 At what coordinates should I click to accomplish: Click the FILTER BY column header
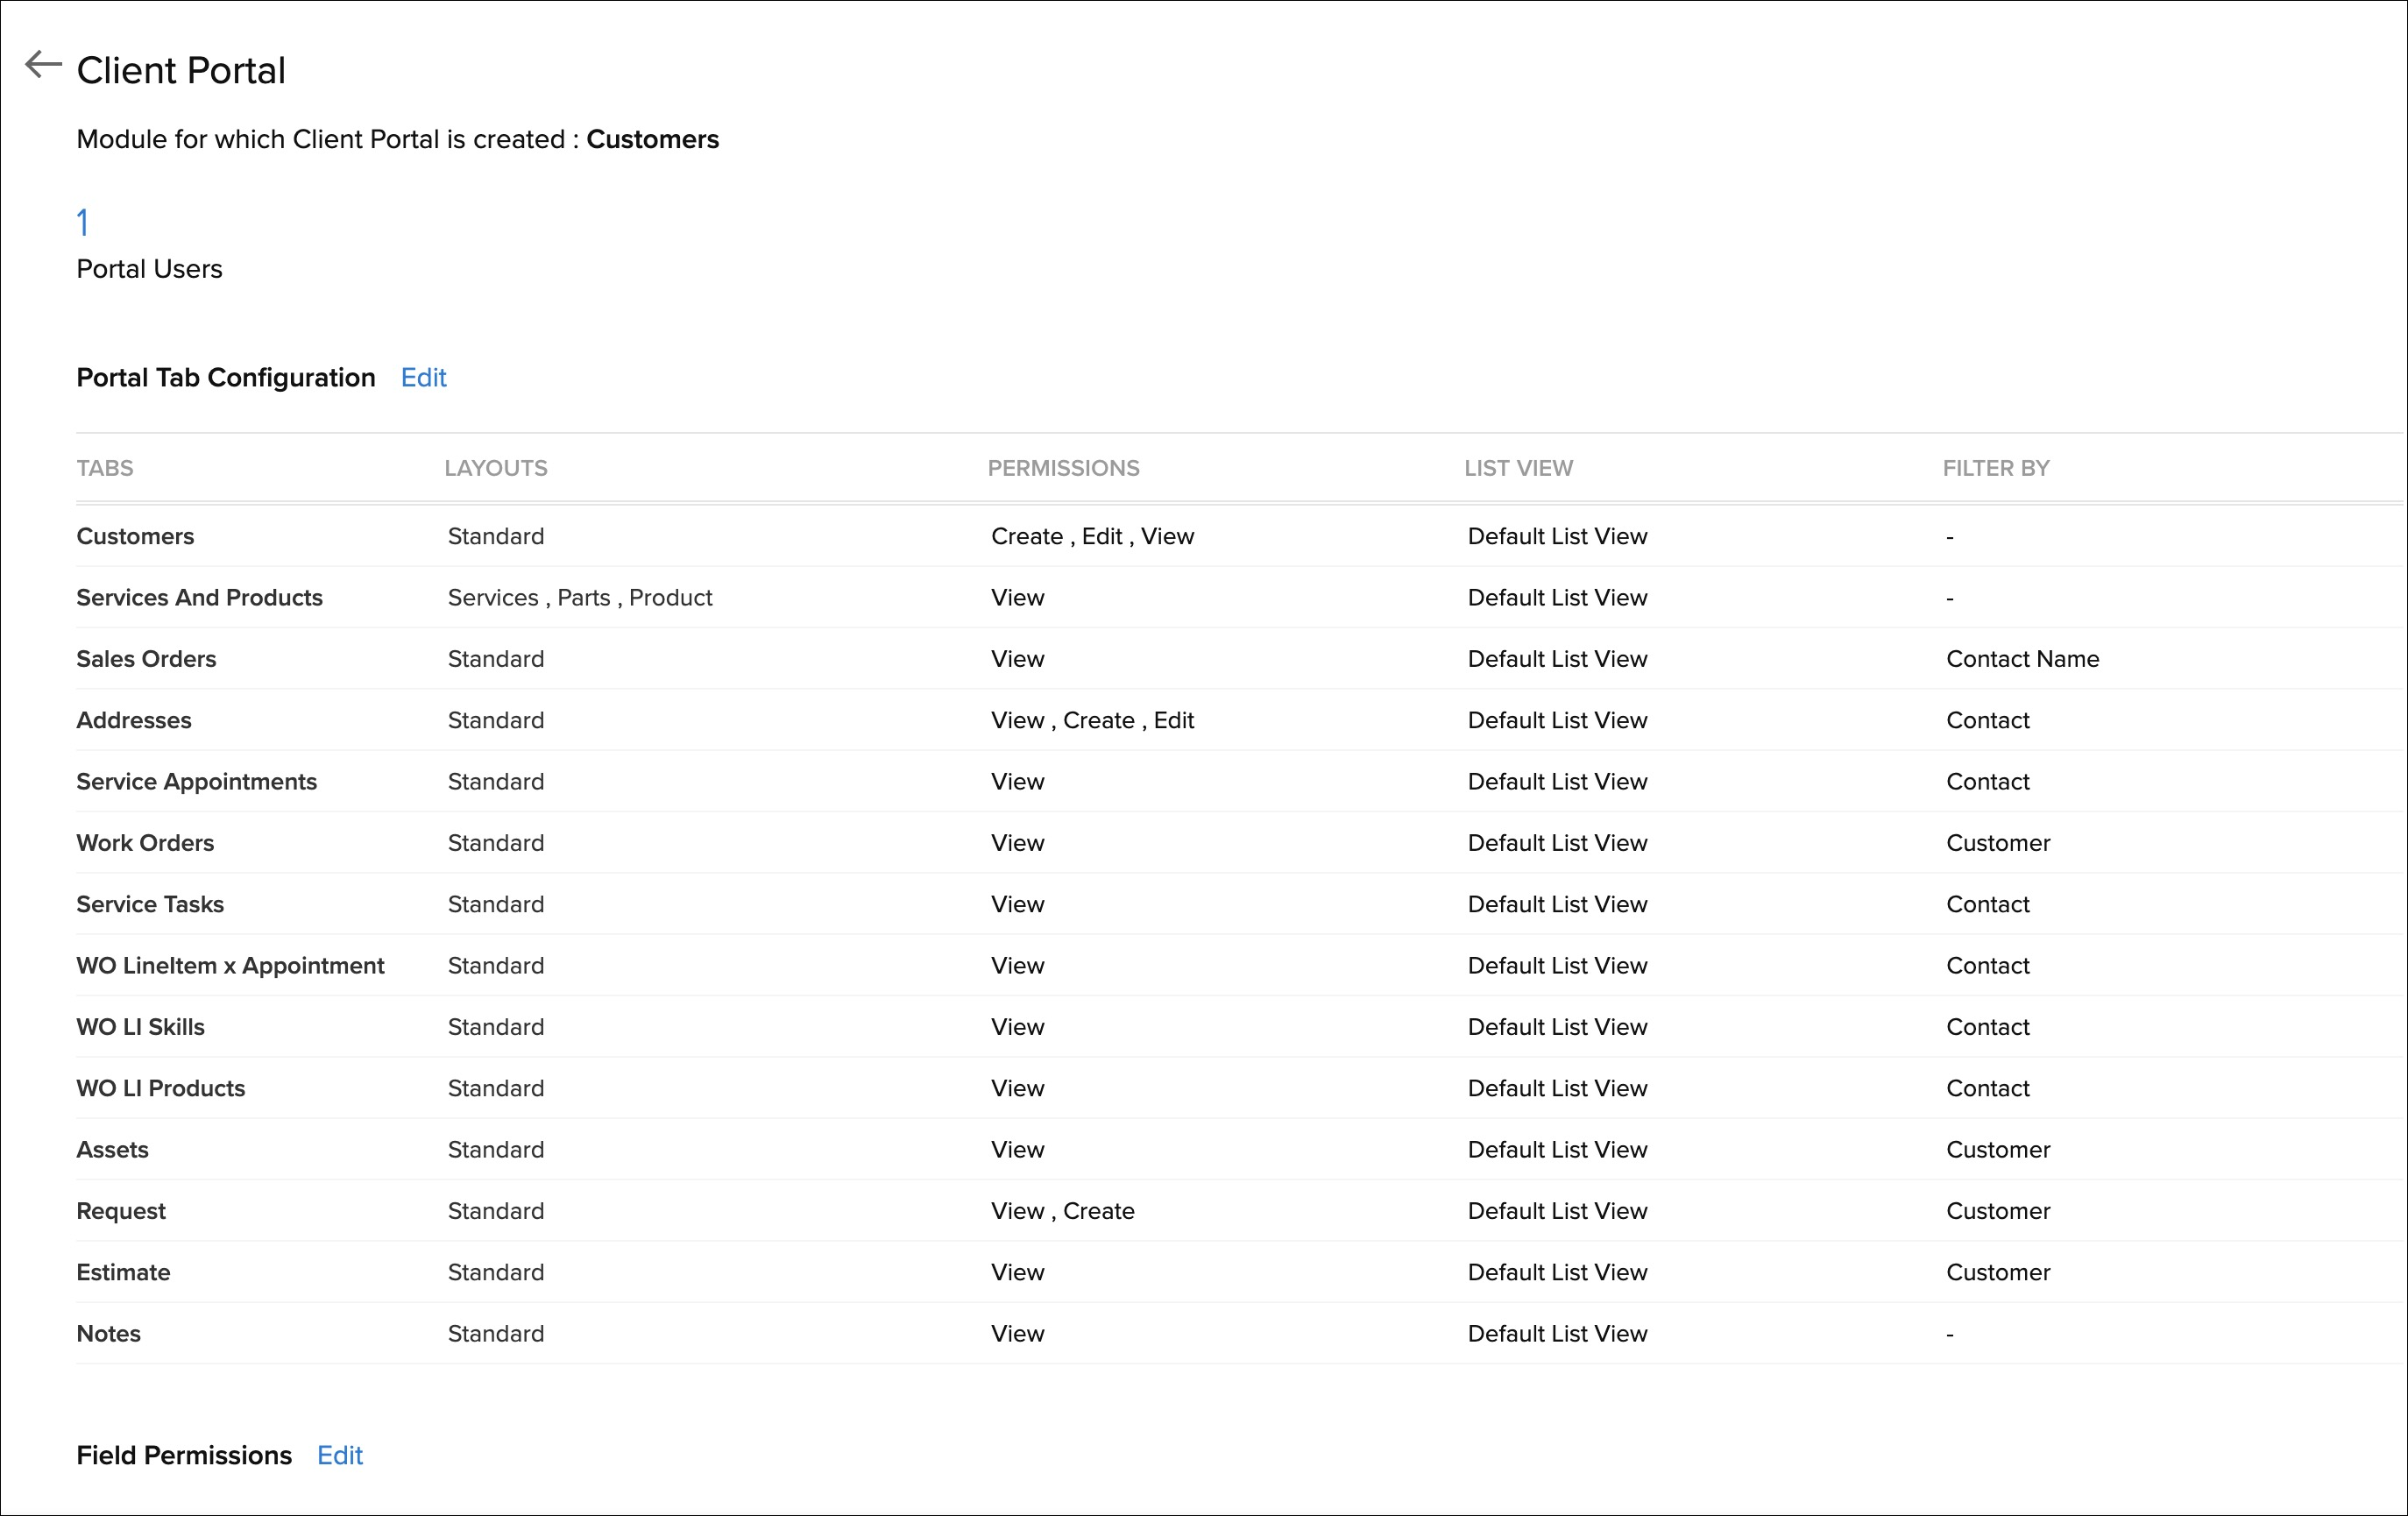pyautogui.click(x=1995, y=468)
